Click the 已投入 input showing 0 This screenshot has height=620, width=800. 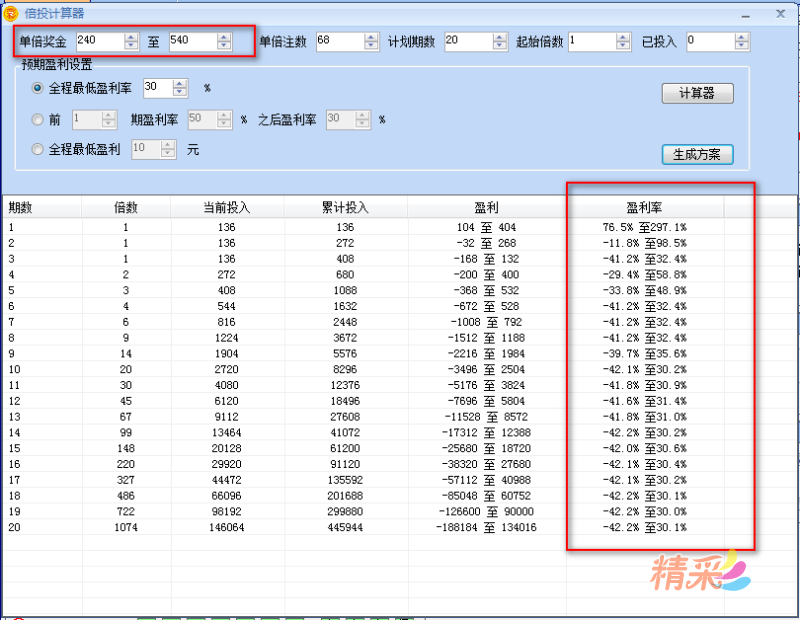pyautogui.click(x=711, y=41)
